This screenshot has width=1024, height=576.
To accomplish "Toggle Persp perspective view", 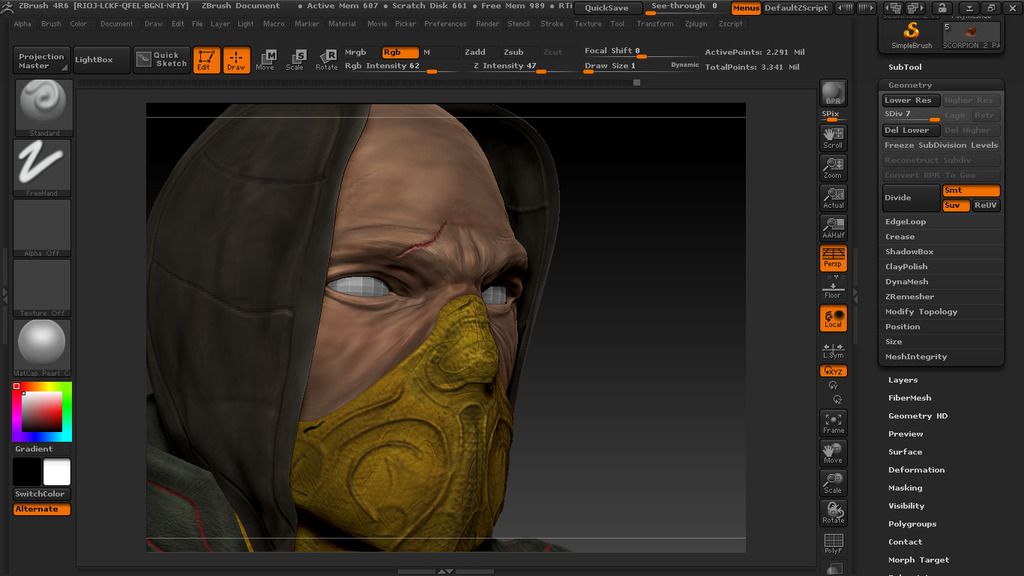I will click(833, 258).
